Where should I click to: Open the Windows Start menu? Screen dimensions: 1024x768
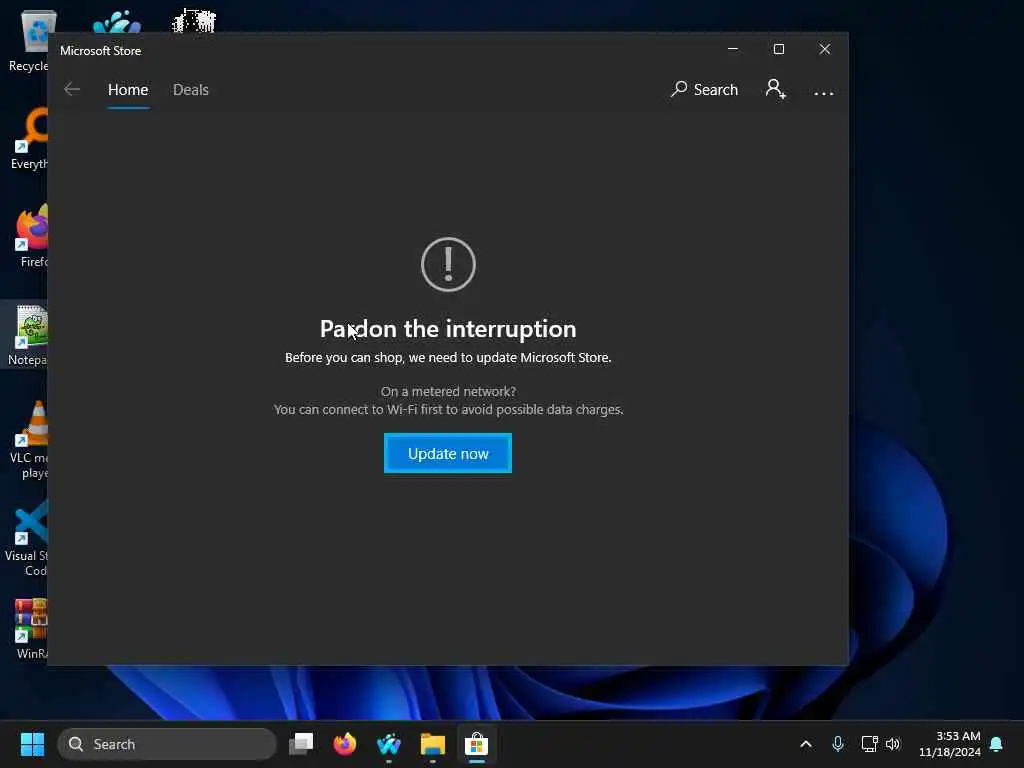(x=32, y=744)
